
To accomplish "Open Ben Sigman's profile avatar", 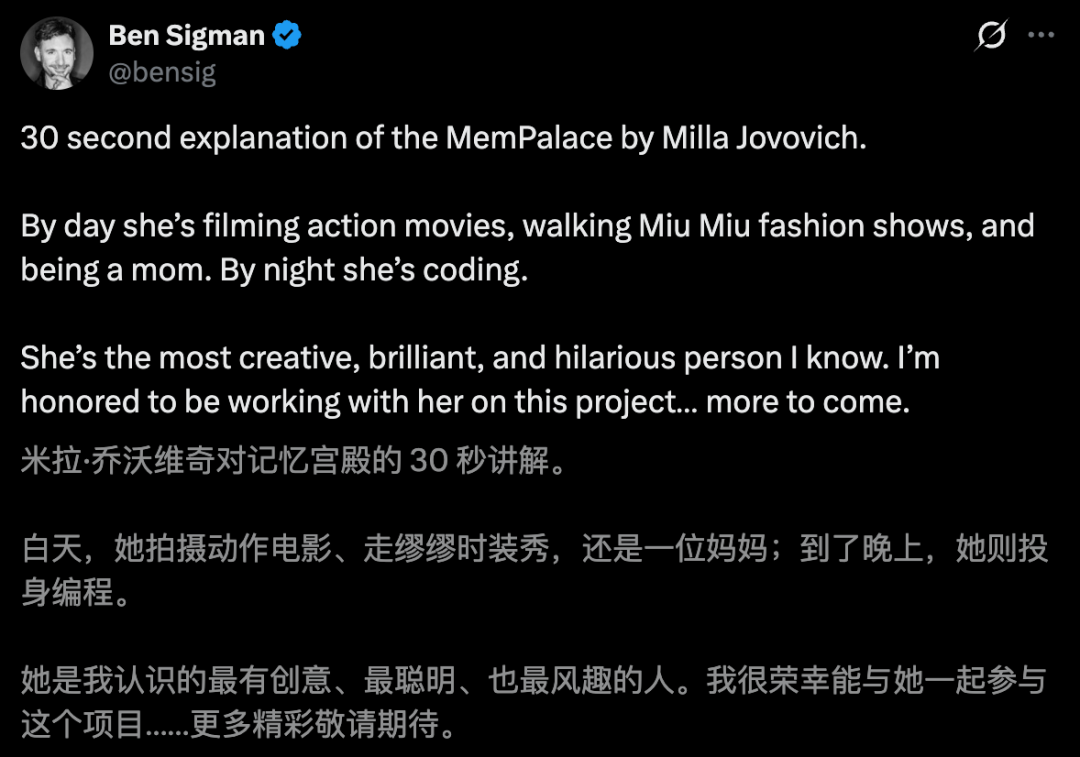I will (x=57, y=53).
